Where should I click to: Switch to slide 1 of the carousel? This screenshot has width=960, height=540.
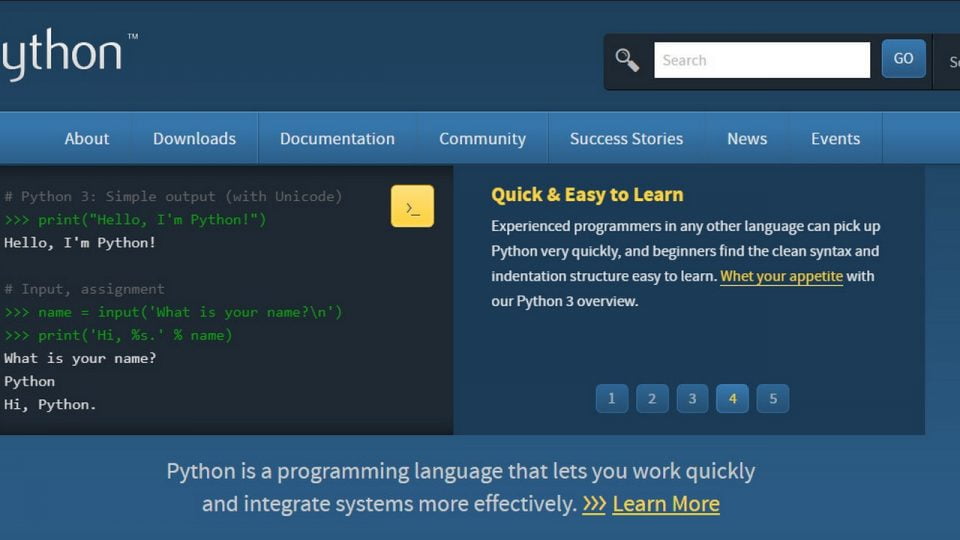pyautogui.click(x=612, y=399)
